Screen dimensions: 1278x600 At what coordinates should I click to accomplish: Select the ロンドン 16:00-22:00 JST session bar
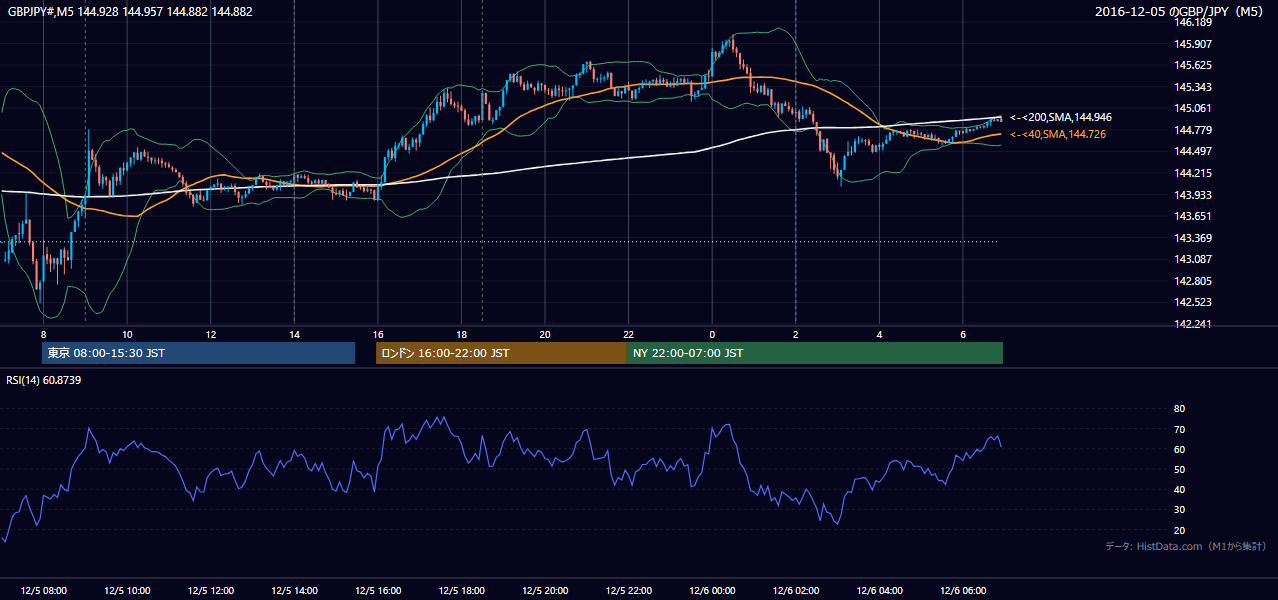(501, 353)
